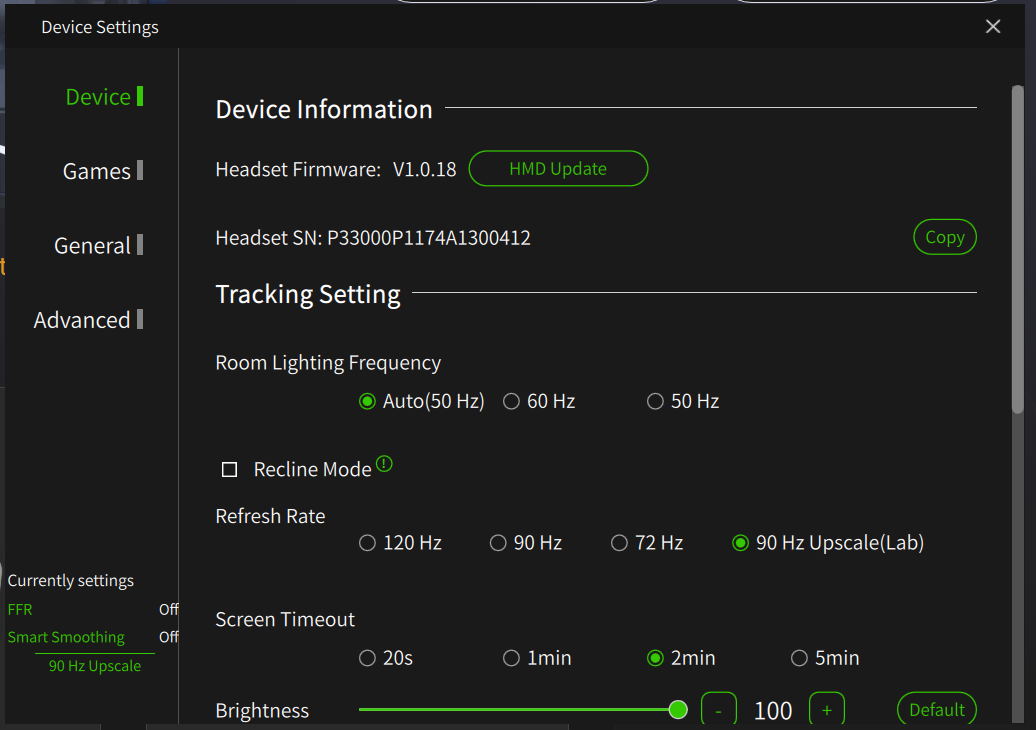Select 90 Hz Upscale(Lab) option
This screenshot has height=730, width=1036.
tap(741, 543)
